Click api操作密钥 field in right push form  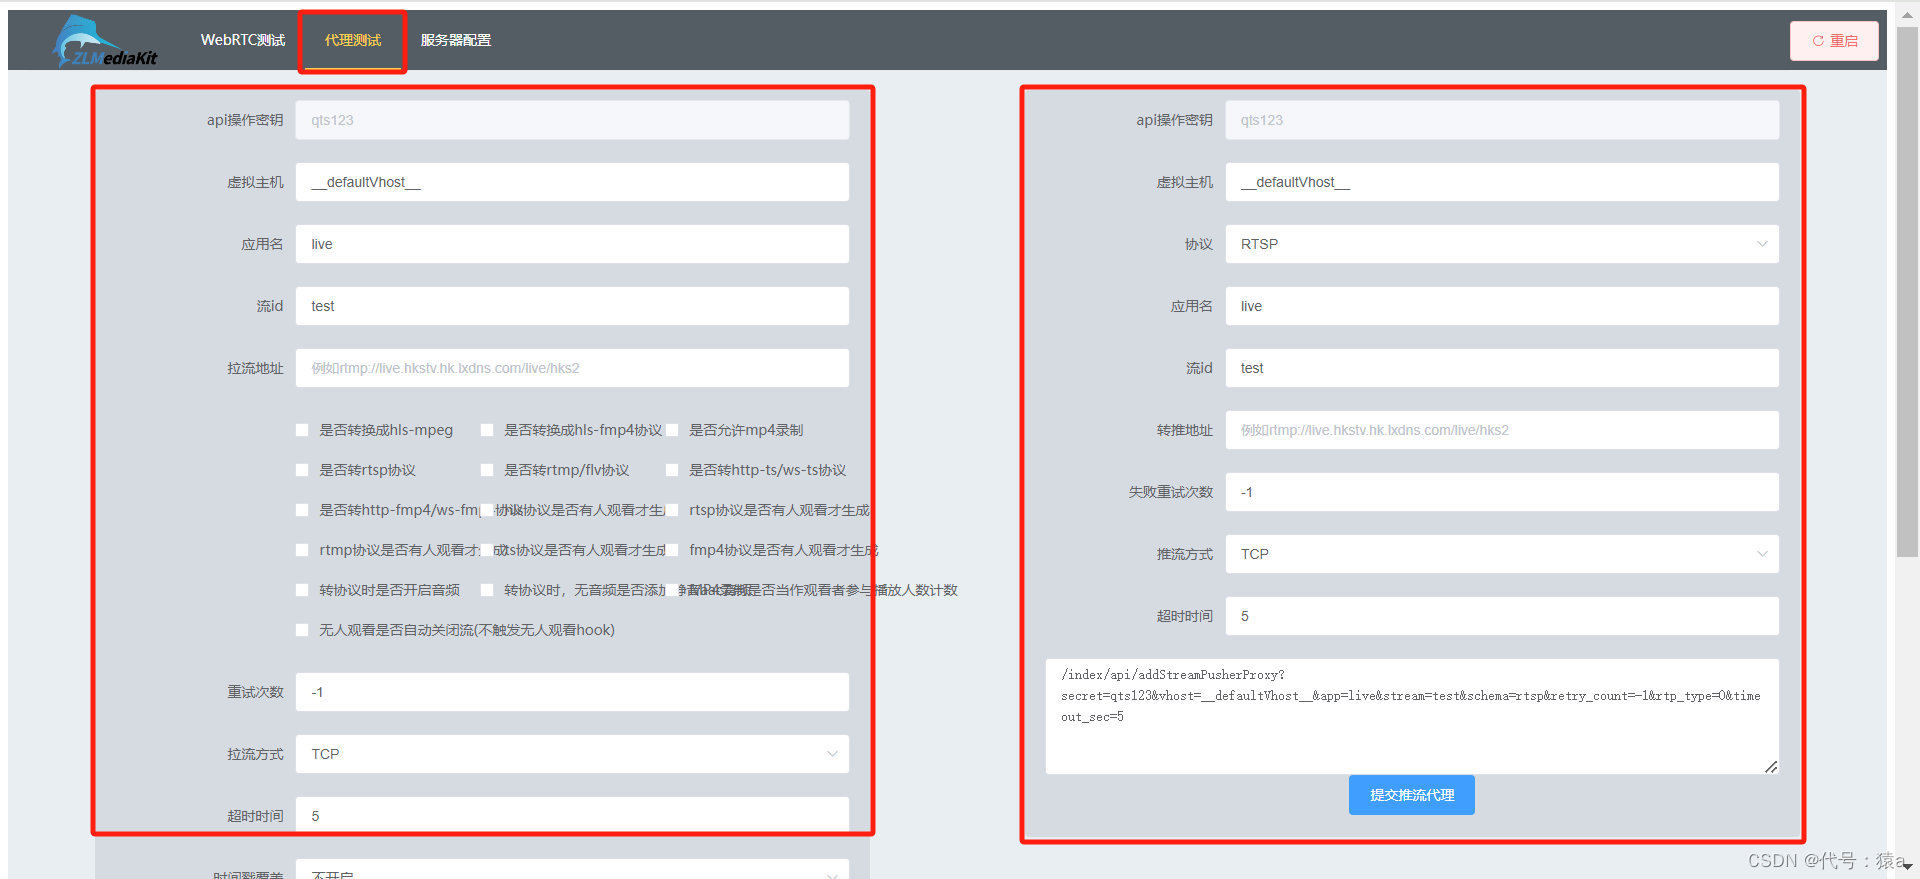click(1502, 120)
